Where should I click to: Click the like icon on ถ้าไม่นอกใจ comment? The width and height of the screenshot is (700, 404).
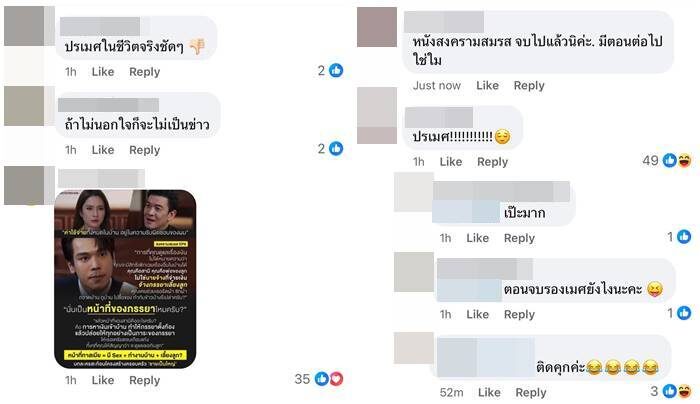(x=336, y=148)
